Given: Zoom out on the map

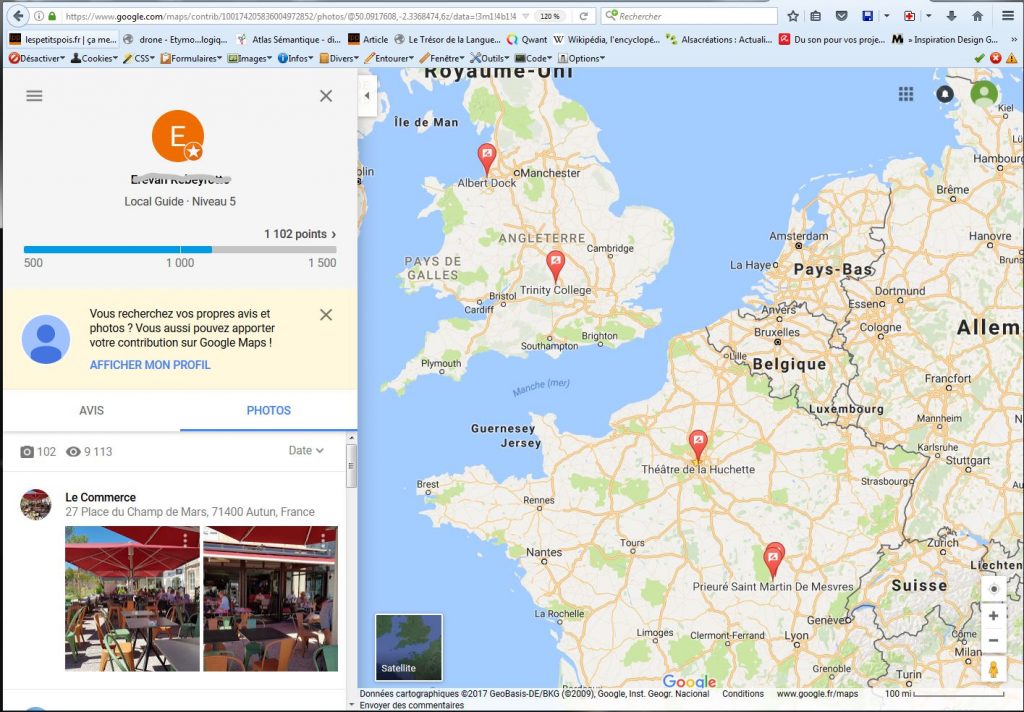Looking at the screenshot, I should (993, 641).
